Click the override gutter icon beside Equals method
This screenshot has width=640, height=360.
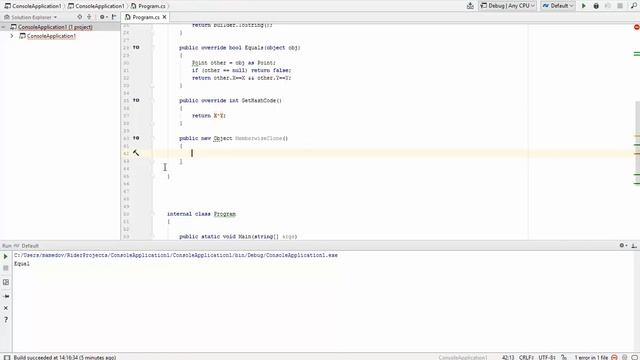136,47
